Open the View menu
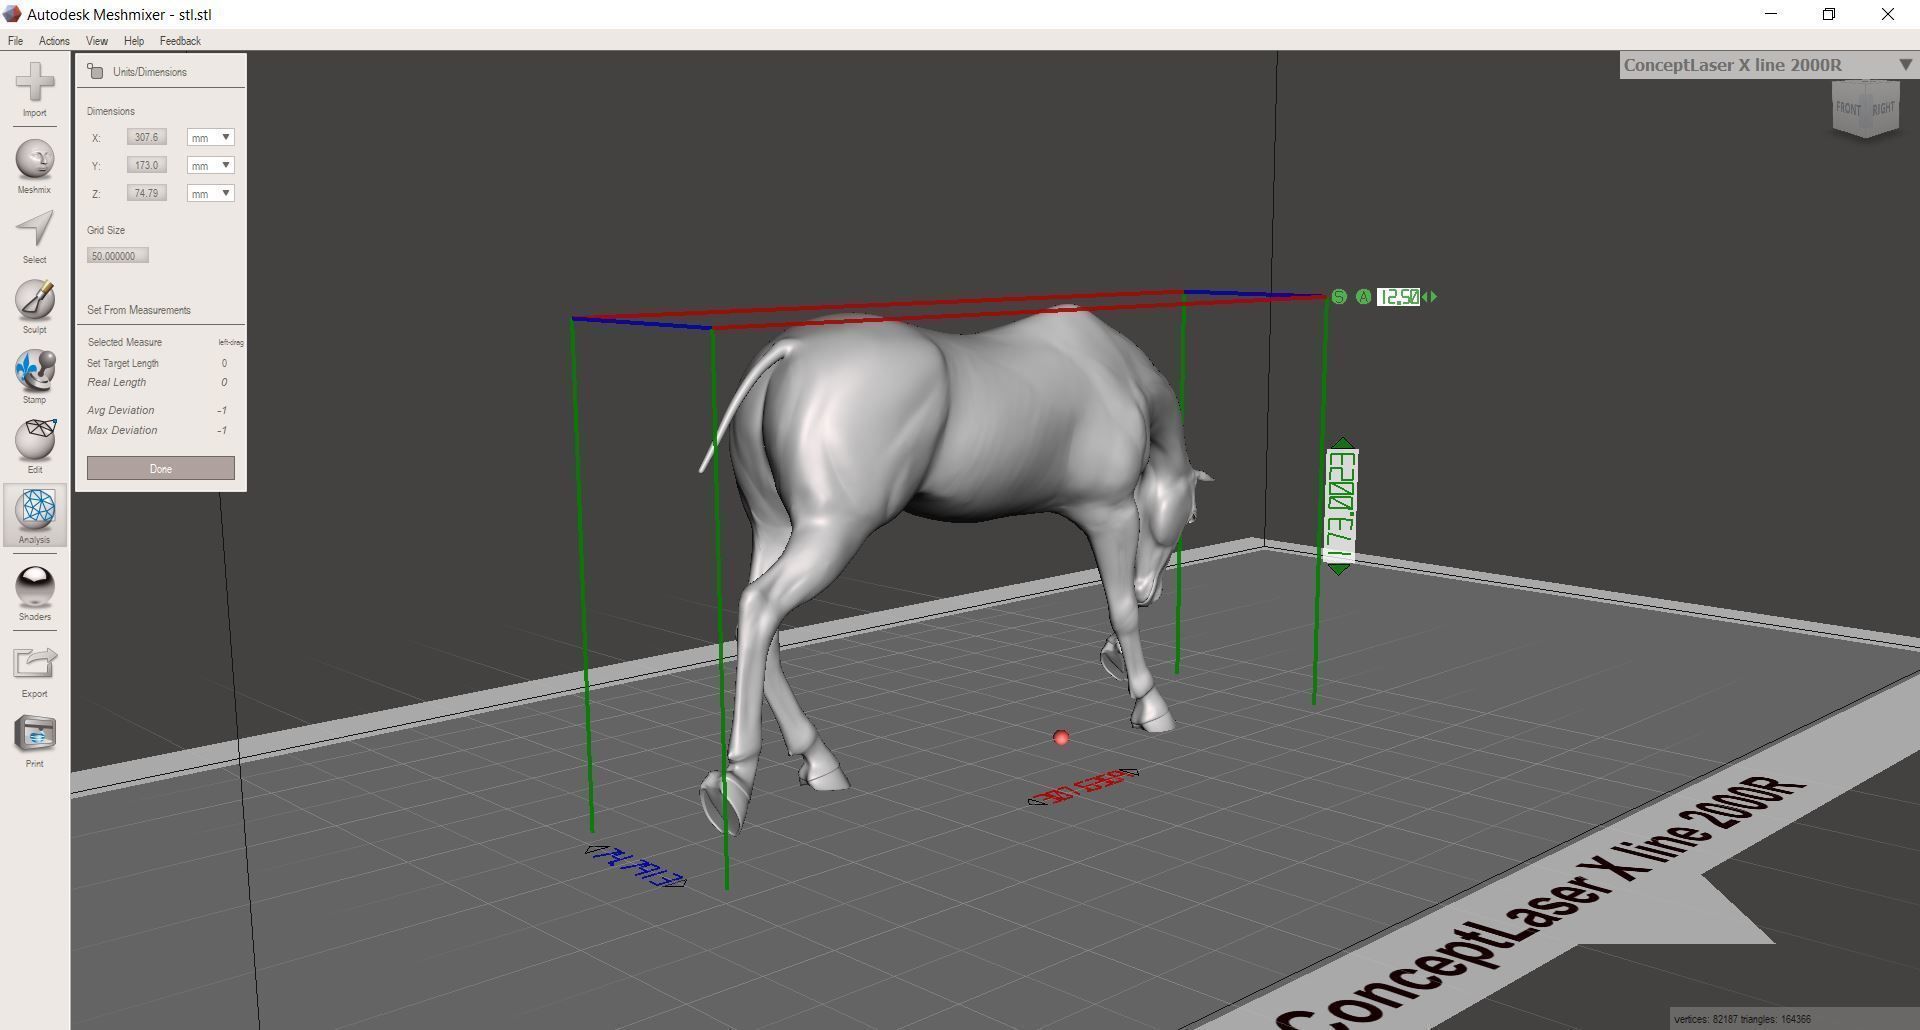1920x1030 pixels. 97,41
